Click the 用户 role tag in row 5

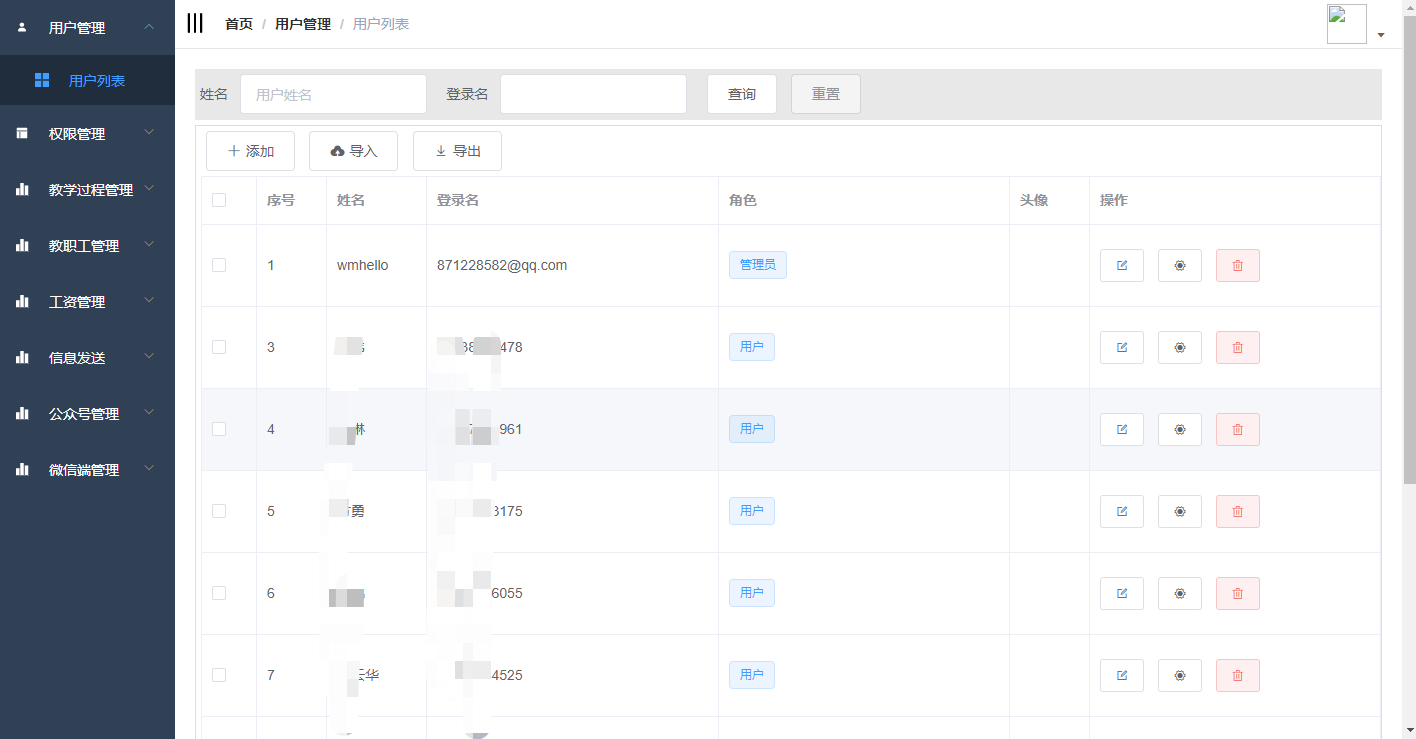[751, 511]
